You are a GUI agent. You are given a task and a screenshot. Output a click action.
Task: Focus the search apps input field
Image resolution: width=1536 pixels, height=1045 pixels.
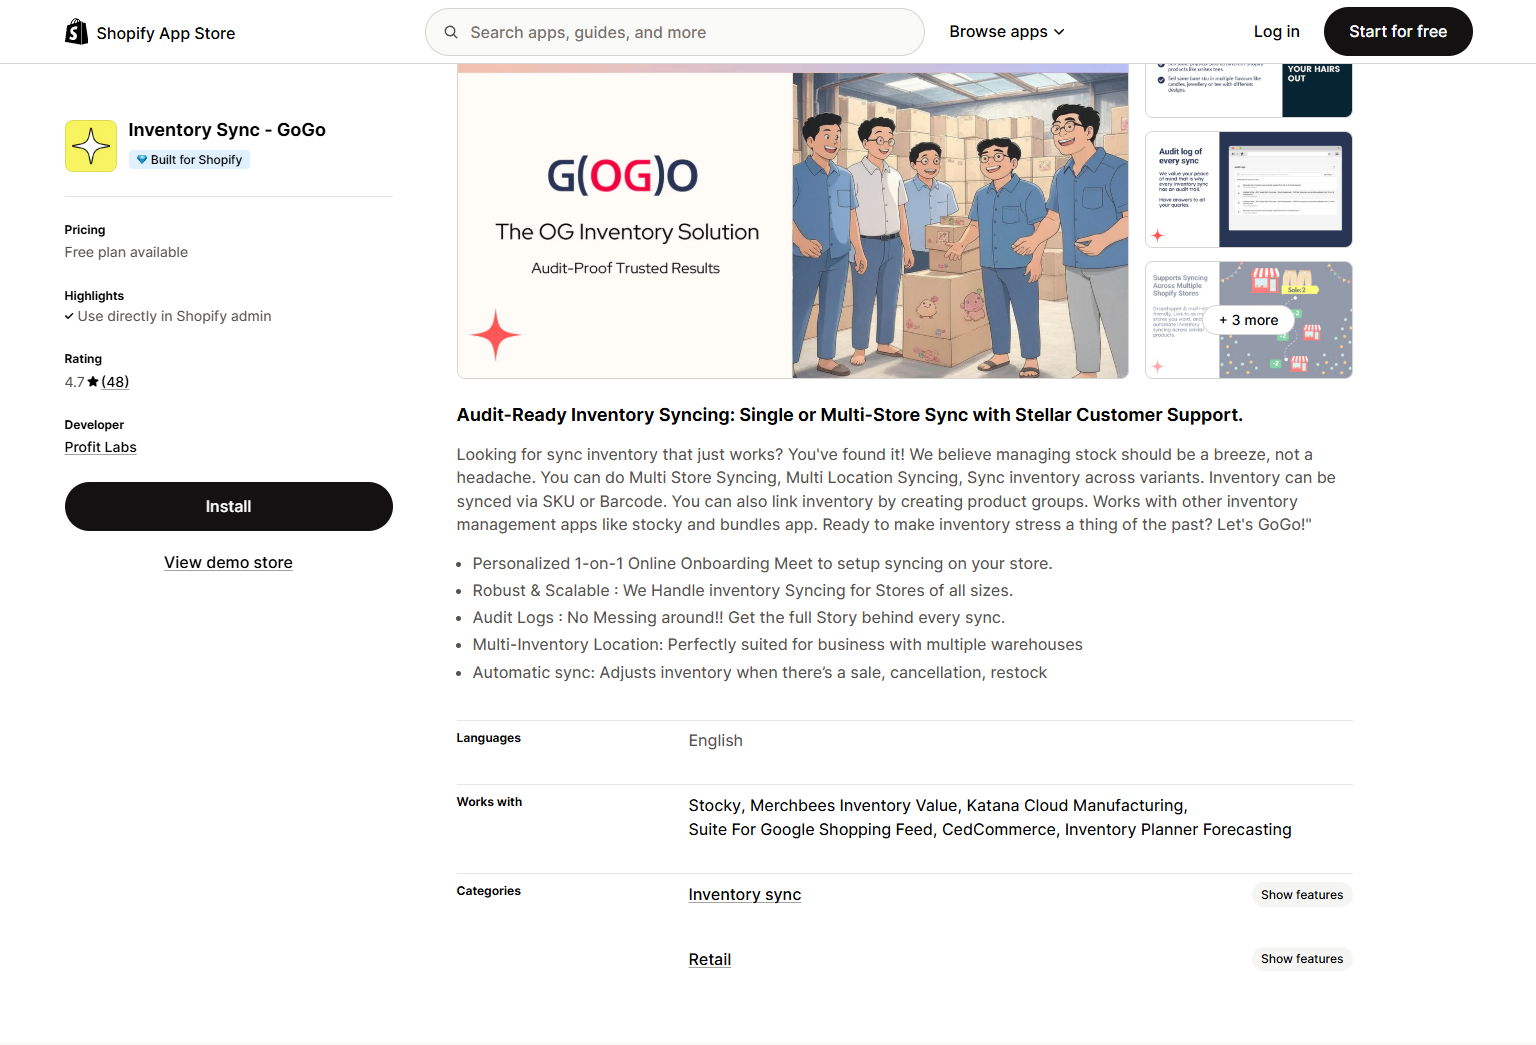[690, 32]
